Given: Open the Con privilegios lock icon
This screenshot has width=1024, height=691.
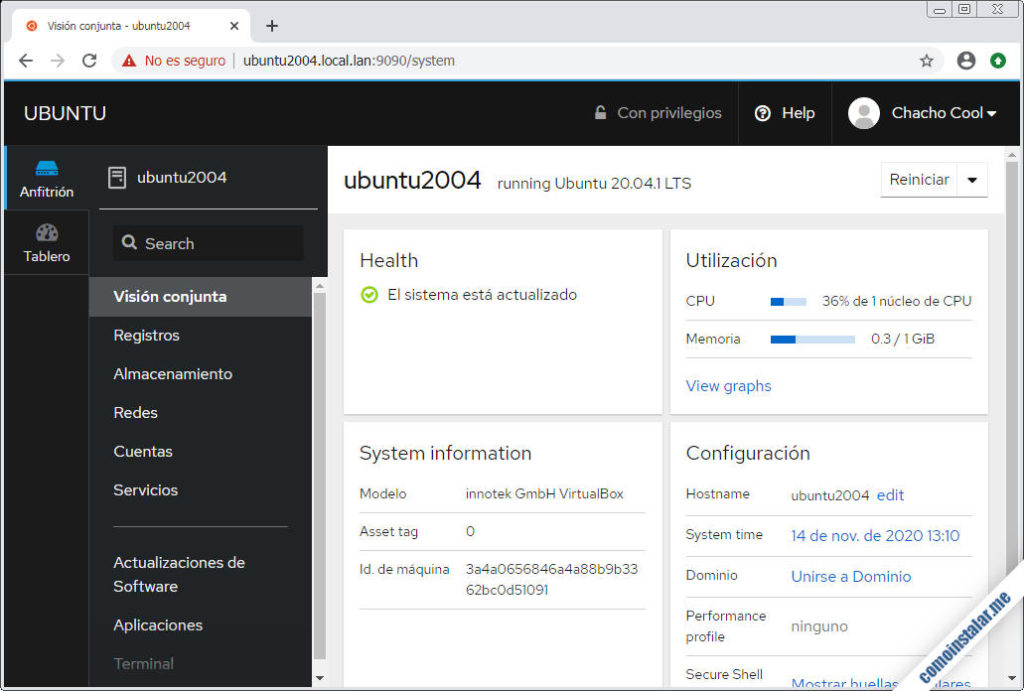Looking at the screenshot, I should coord(601,113).
